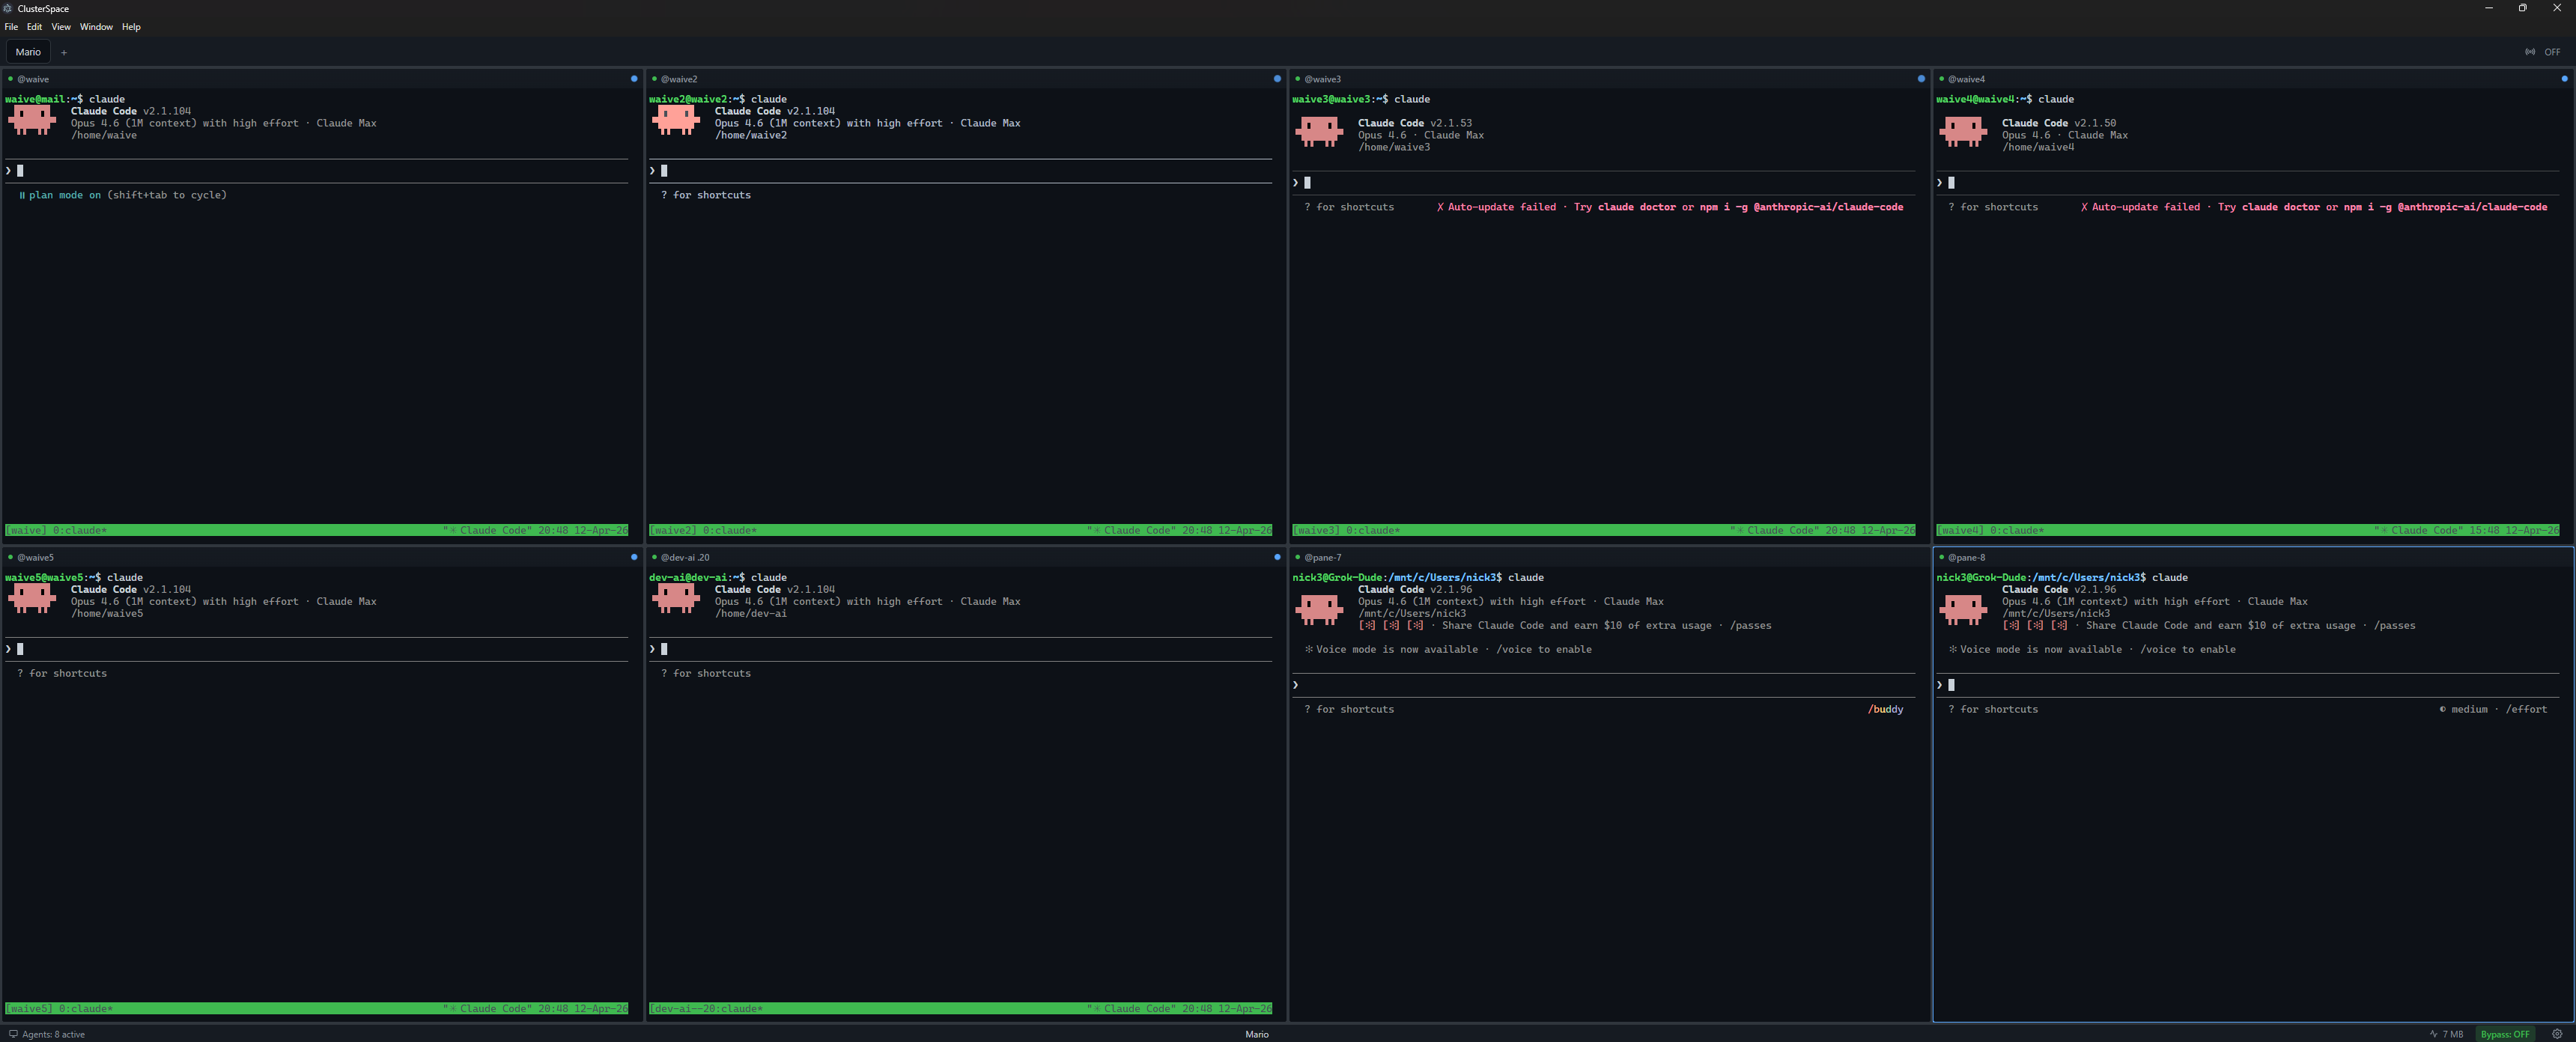Click the ClusterSpace app icon in title bar
Screen dimensions: 2576x1042
[x=8, y=8]
